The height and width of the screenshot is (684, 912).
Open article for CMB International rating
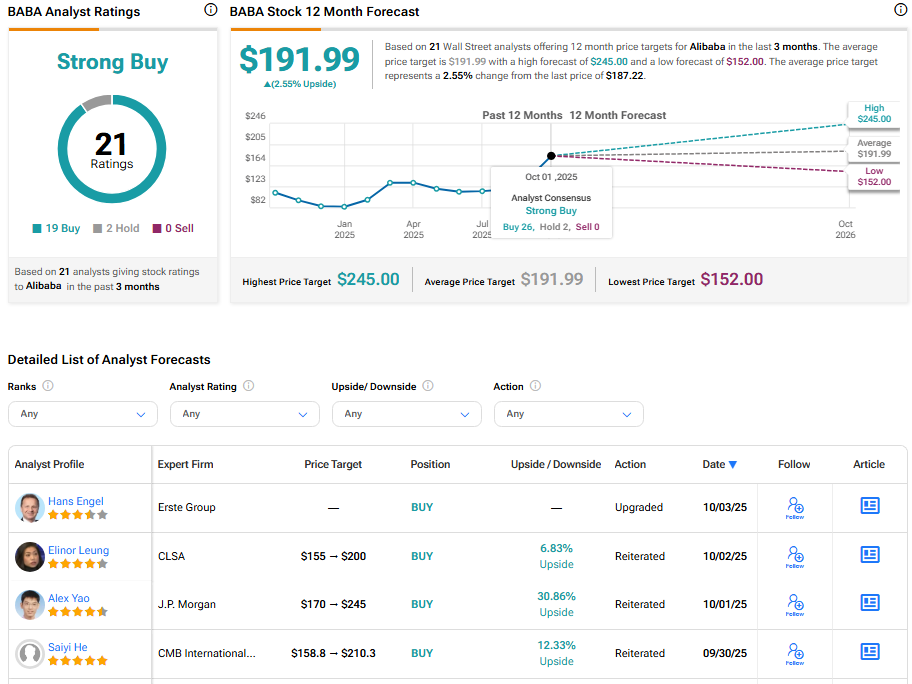(870, 652)
